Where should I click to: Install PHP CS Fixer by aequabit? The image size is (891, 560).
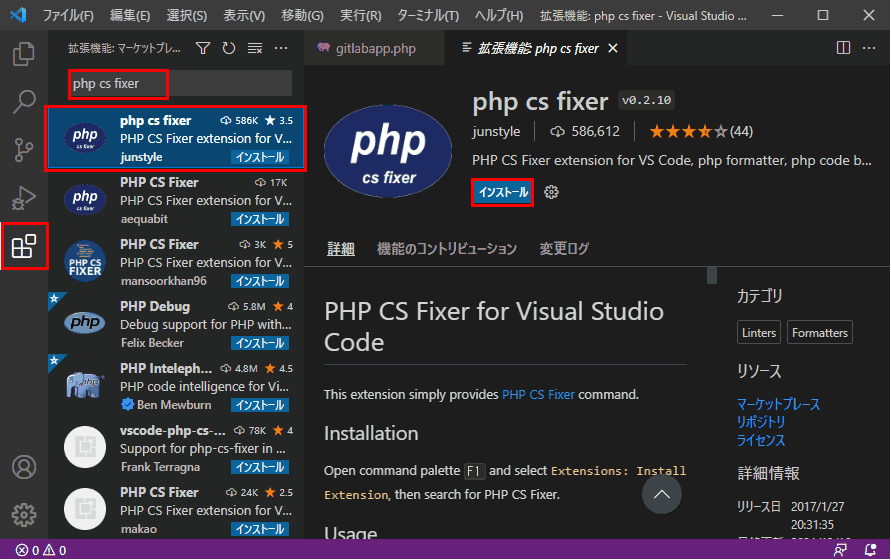260,219
